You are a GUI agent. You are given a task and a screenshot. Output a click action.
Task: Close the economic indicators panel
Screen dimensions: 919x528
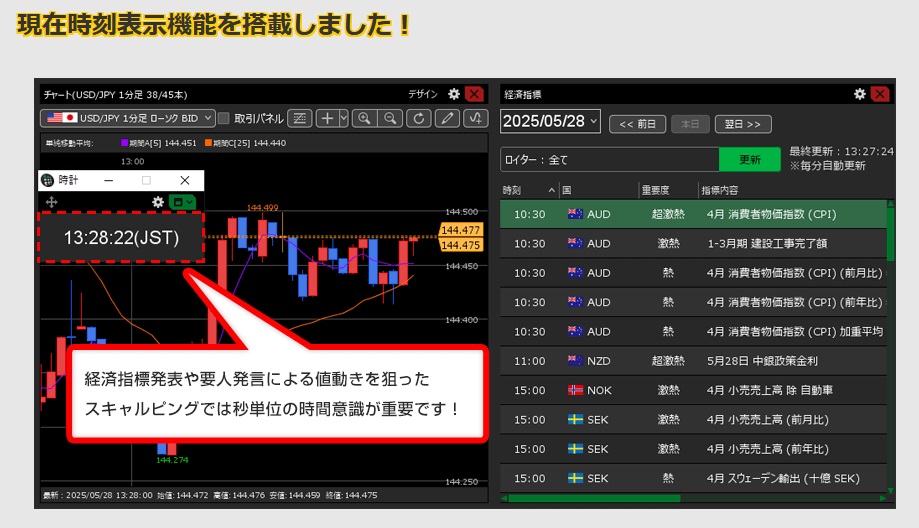(880, 94)
